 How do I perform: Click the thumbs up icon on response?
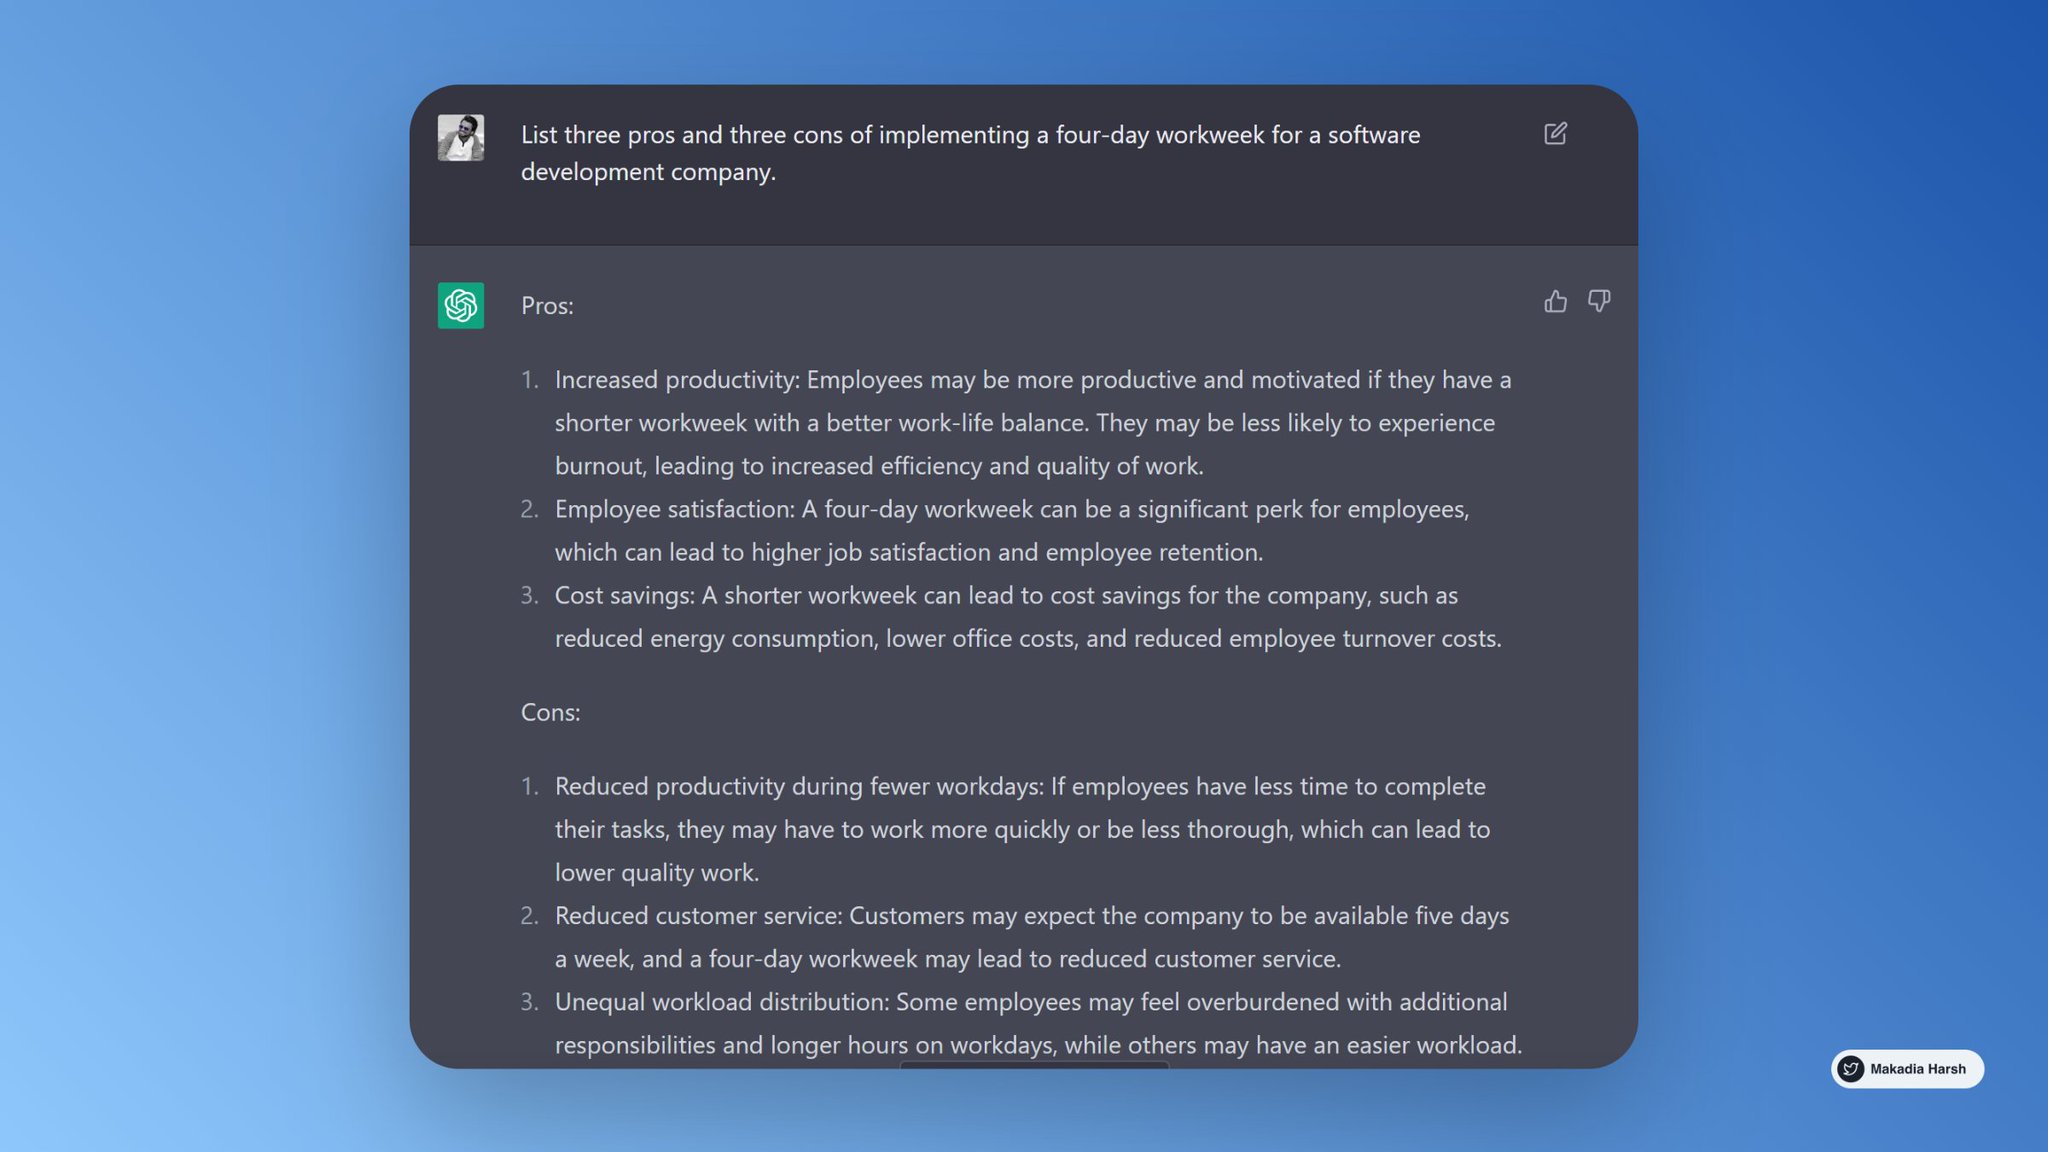(1555, 301)
